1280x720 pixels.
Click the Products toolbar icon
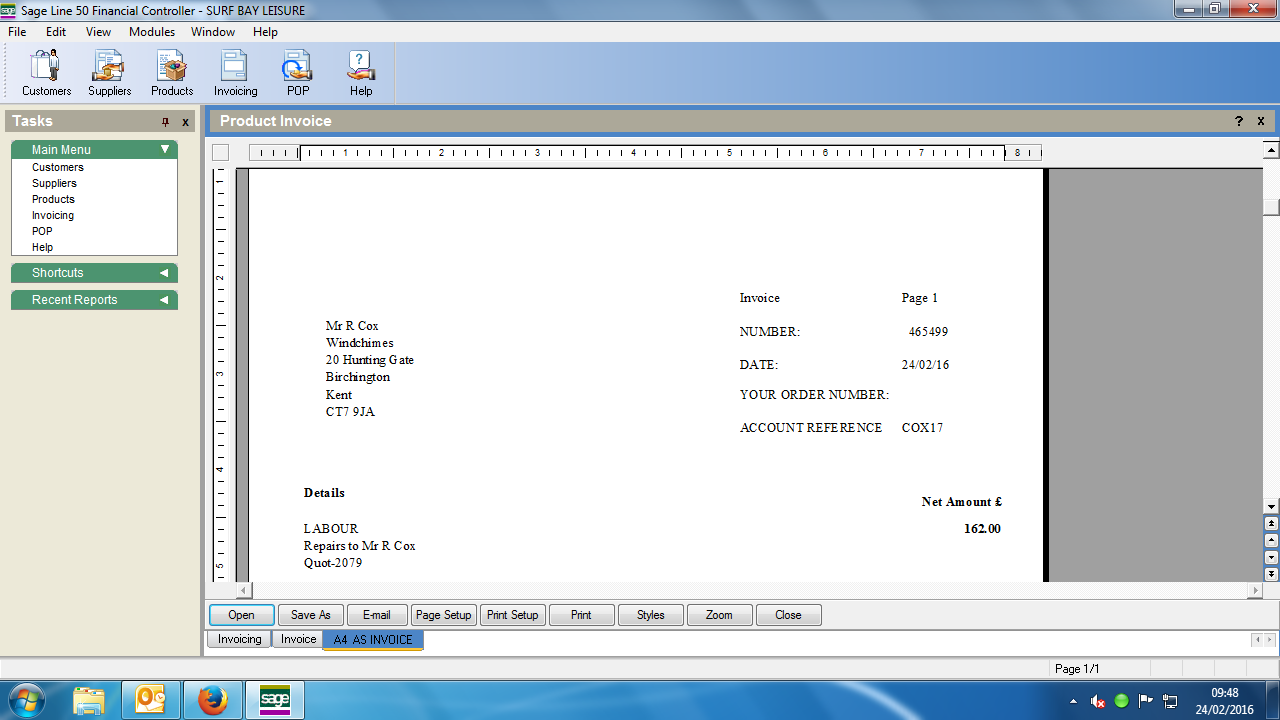coord(172,73)
